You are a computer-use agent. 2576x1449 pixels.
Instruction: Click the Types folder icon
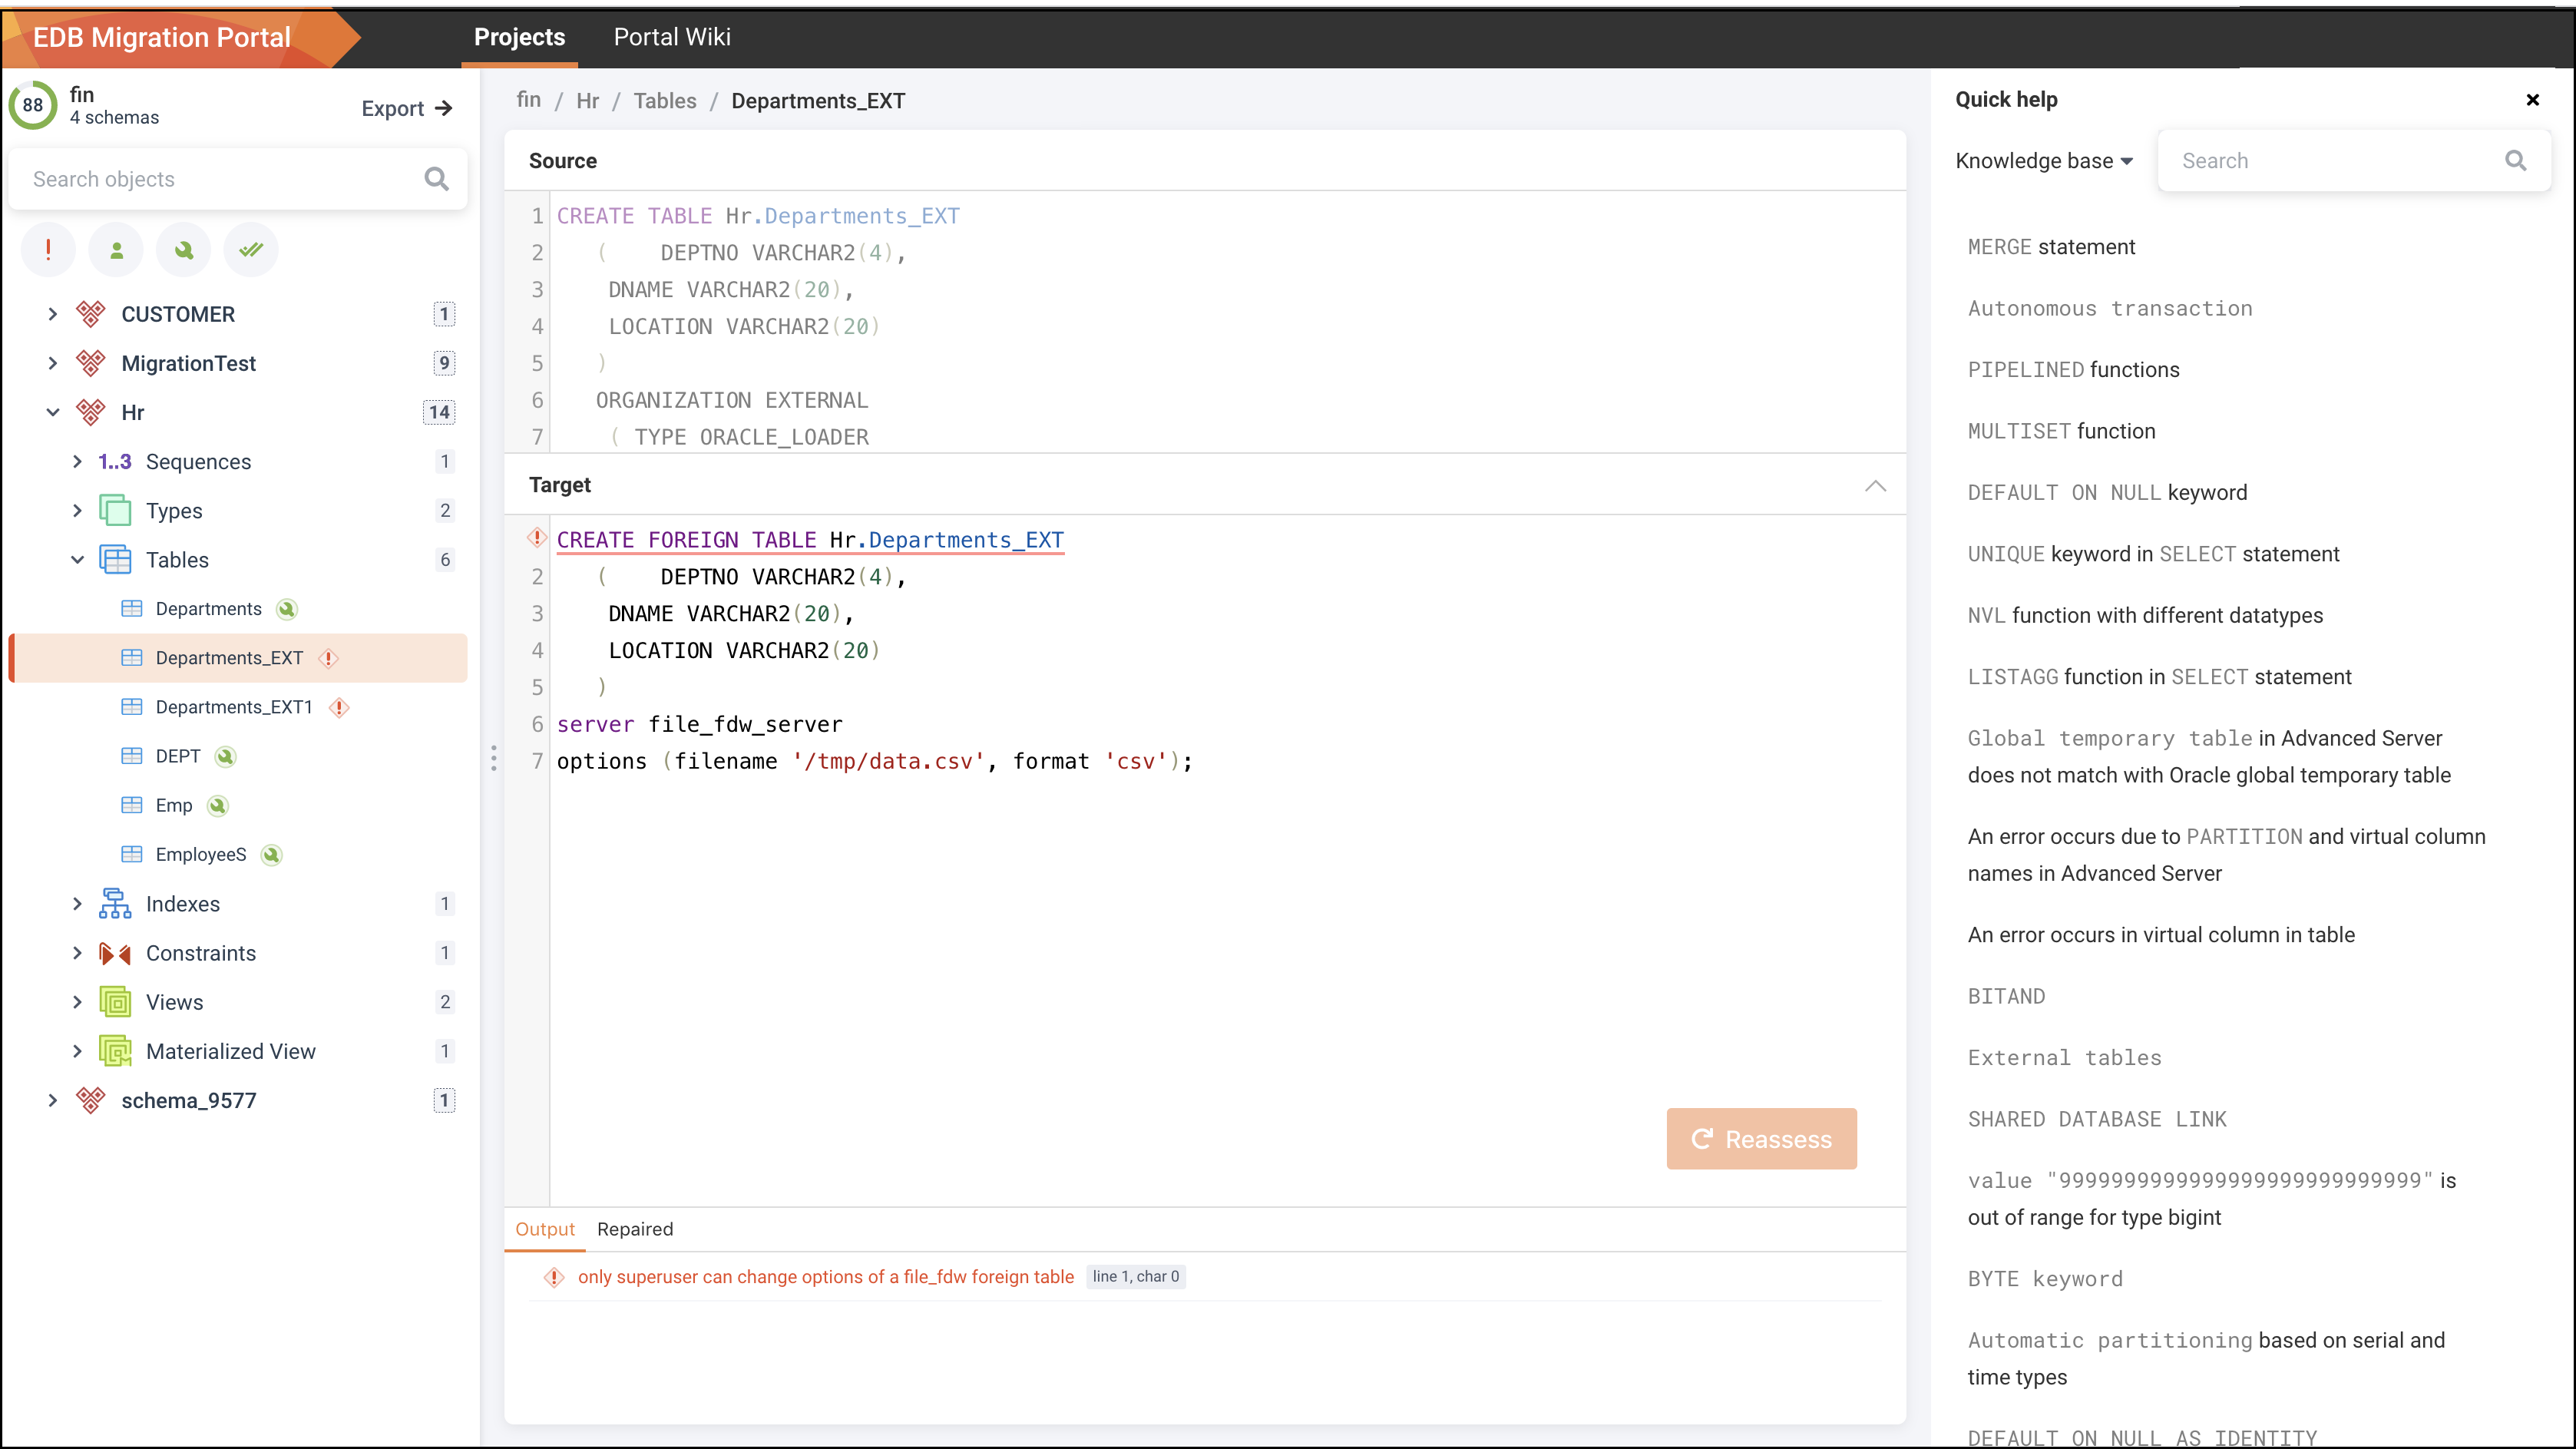(115, 510)
